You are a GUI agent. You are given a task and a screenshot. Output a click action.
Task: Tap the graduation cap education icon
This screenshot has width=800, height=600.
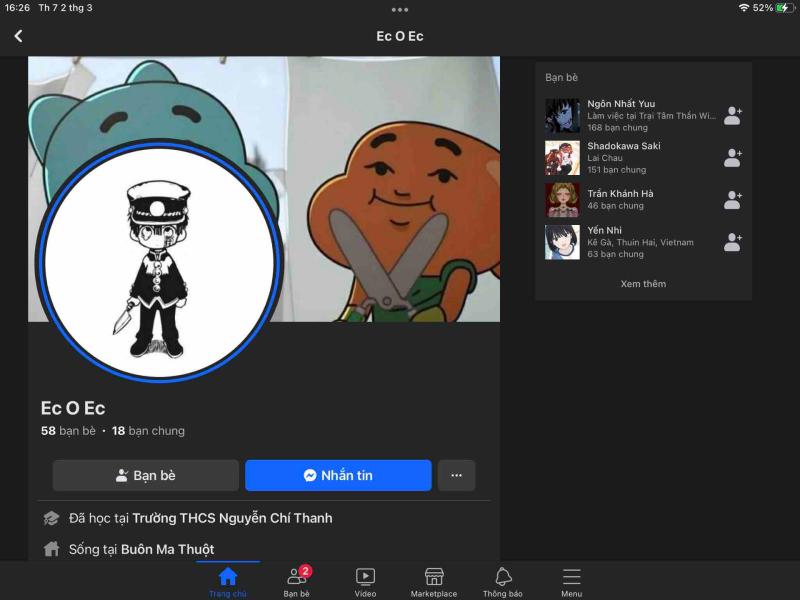pos(51,518)
